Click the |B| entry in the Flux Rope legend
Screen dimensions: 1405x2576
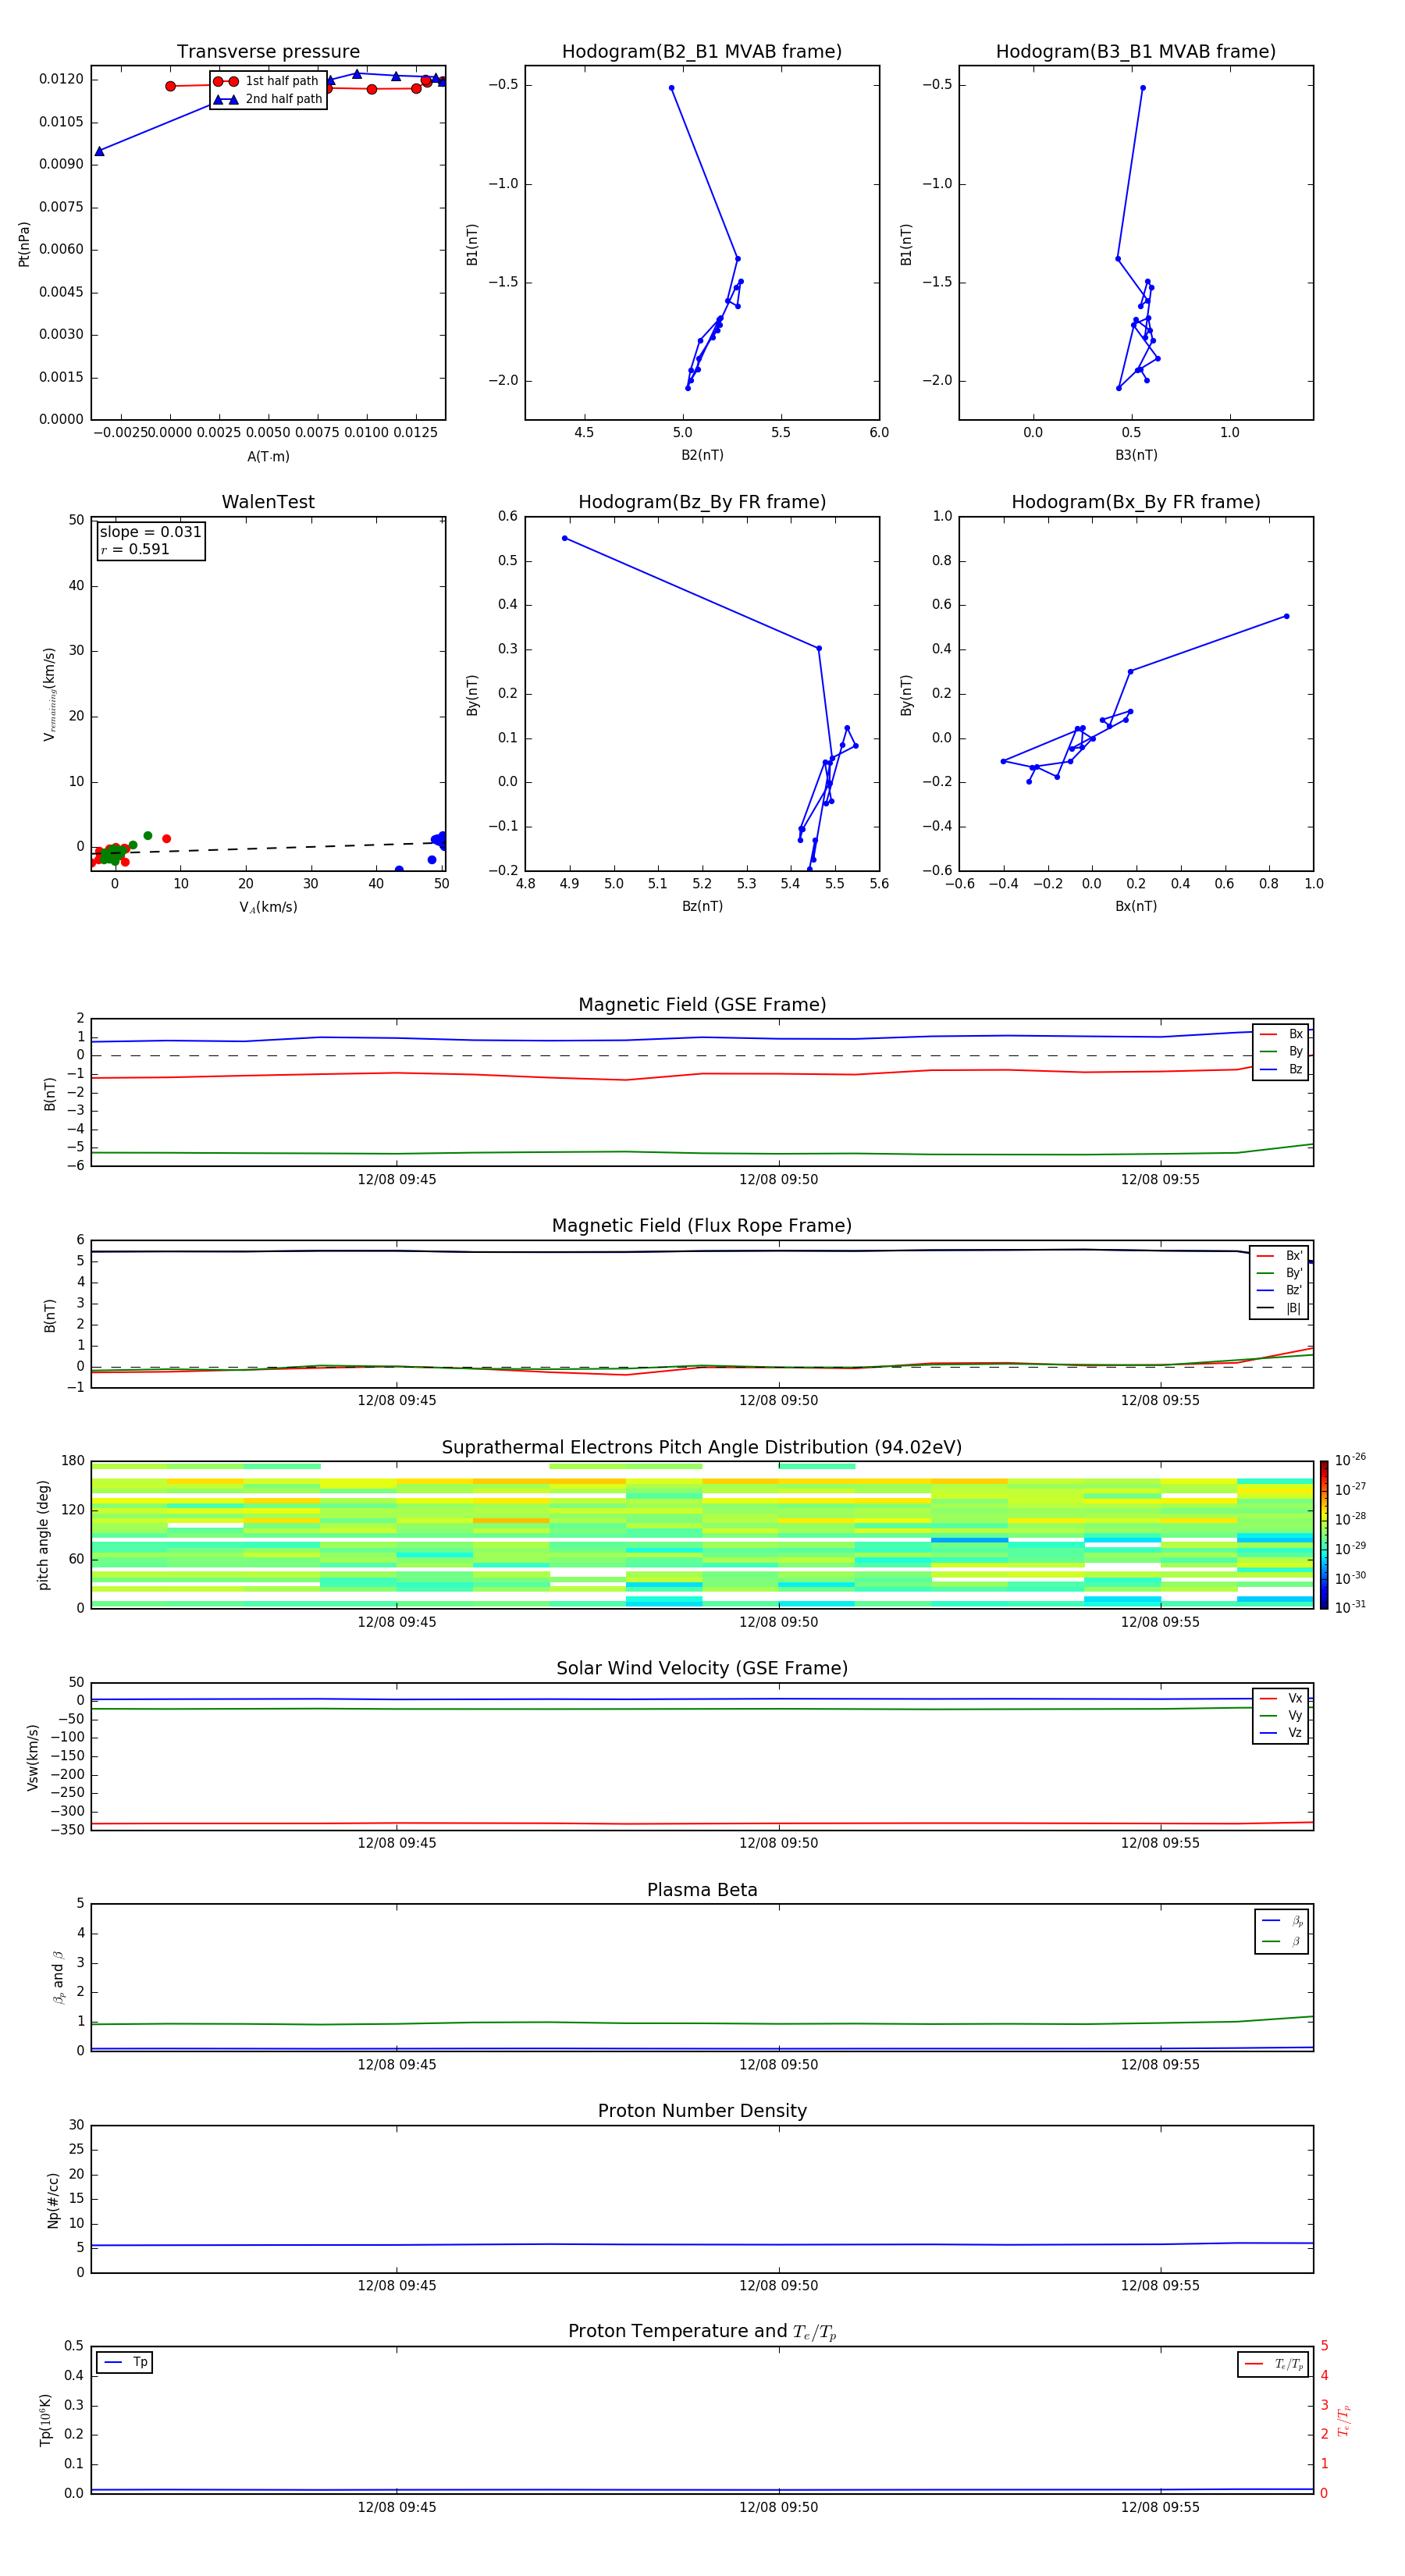tap(1280, 1308)
